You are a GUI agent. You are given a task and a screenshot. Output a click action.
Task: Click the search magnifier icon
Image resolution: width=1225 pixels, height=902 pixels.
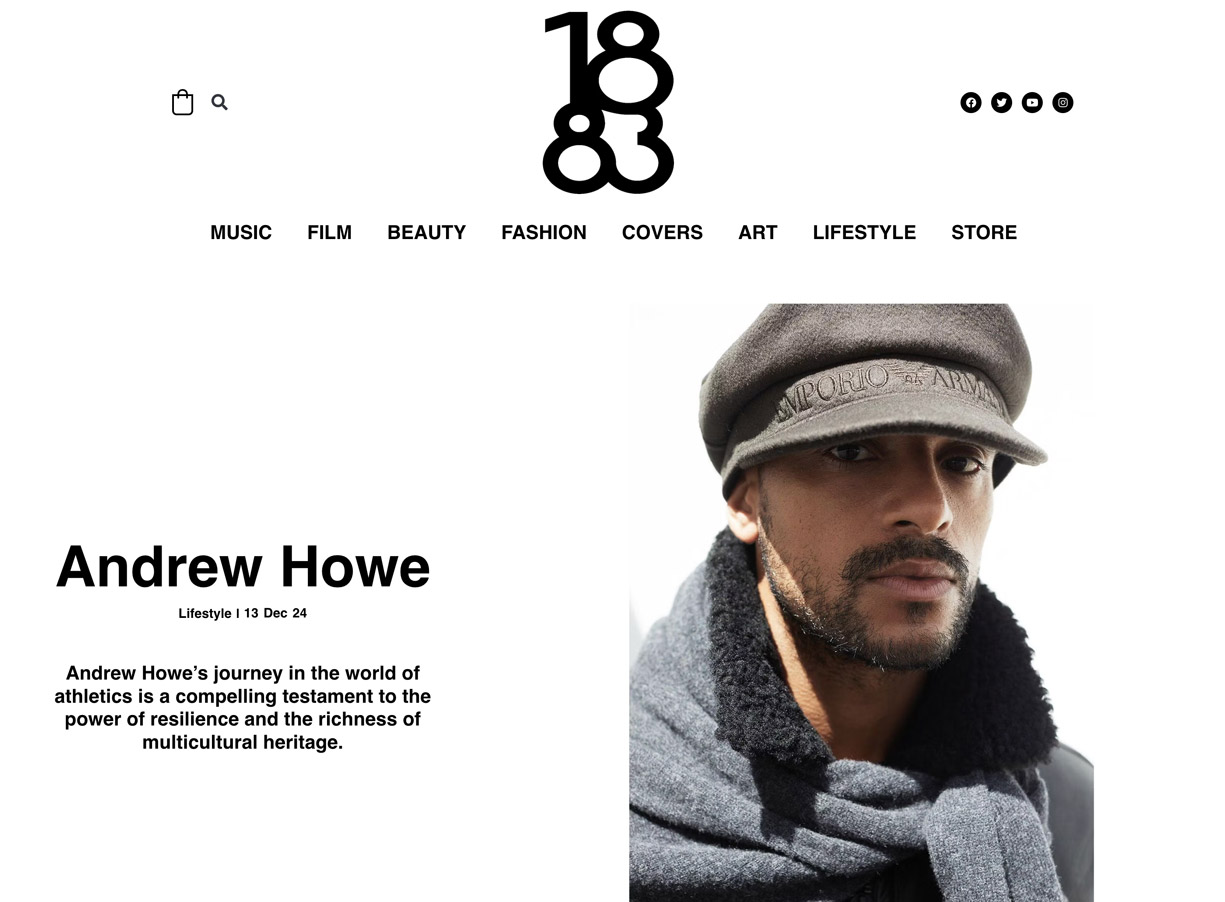tap(219, 102)
